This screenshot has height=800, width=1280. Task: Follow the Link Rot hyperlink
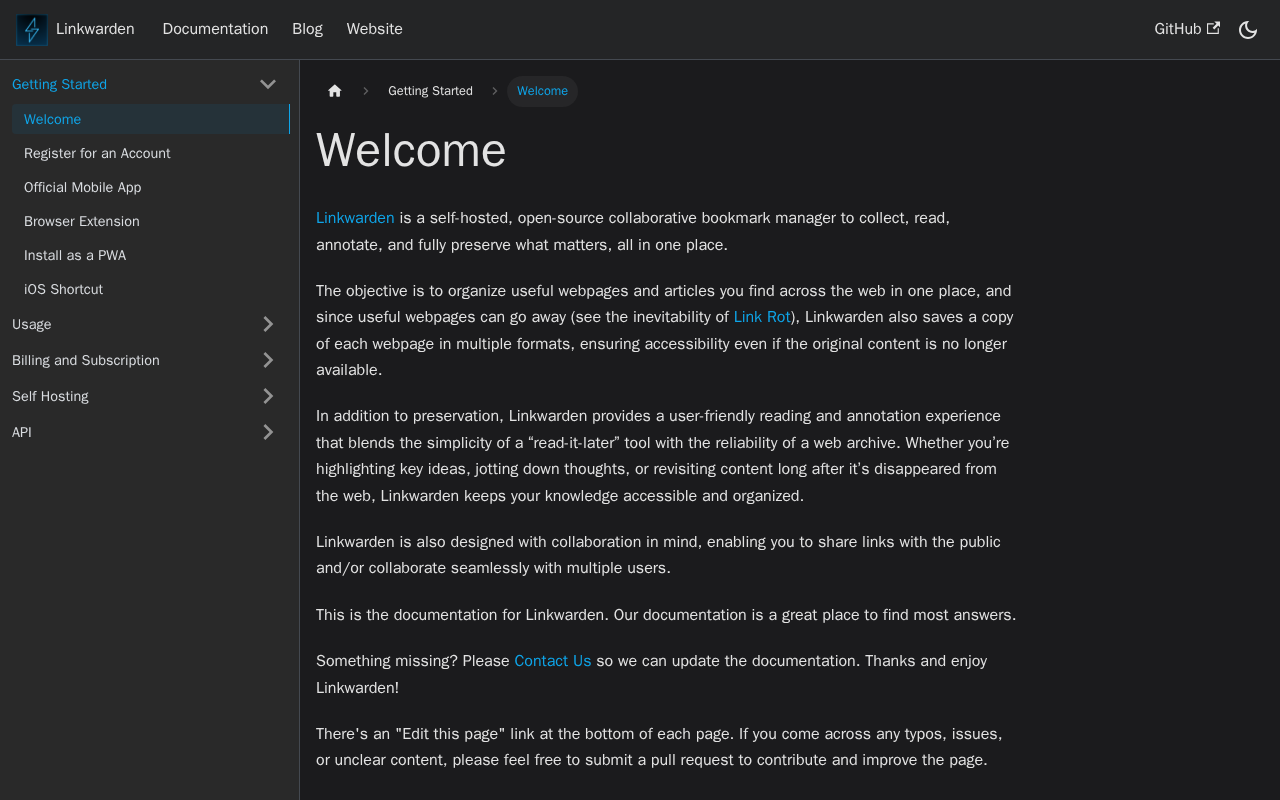[x=762, y=317]
